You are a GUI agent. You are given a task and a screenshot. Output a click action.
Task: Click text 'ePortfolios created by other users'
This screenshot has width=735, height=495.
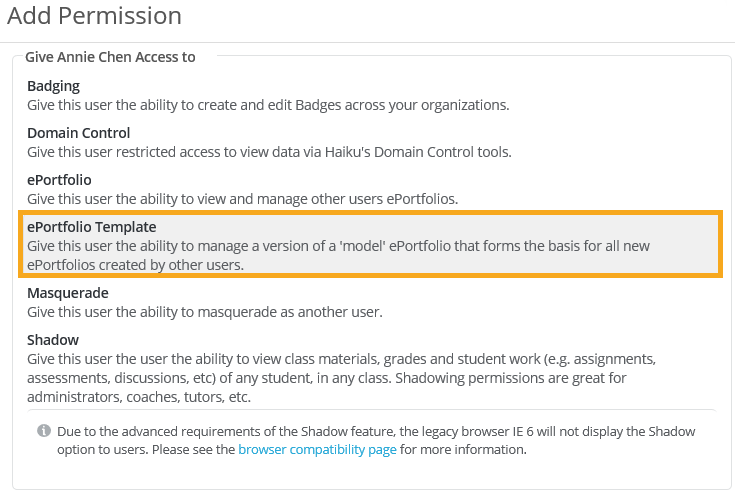click(135, 265)
